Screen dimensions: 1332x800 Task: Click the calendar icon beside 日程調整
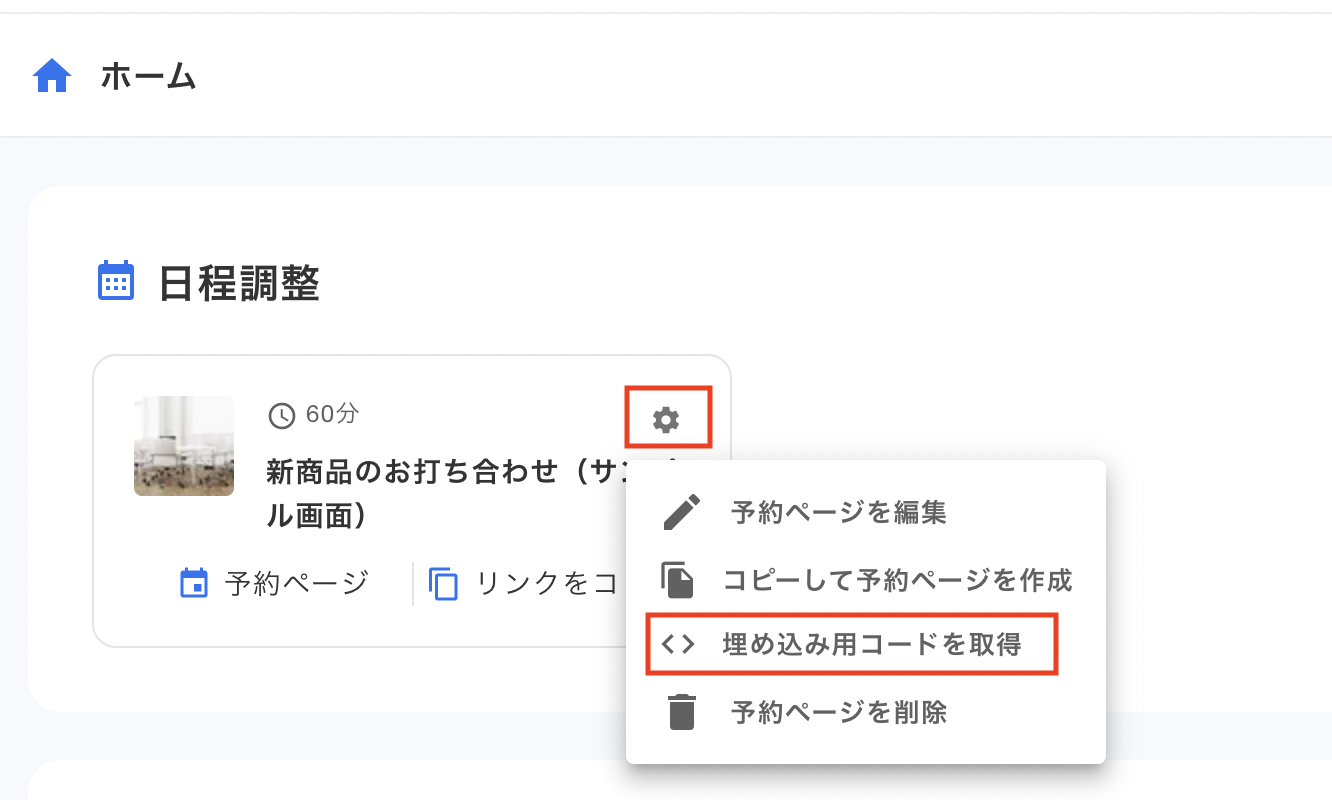116,281
